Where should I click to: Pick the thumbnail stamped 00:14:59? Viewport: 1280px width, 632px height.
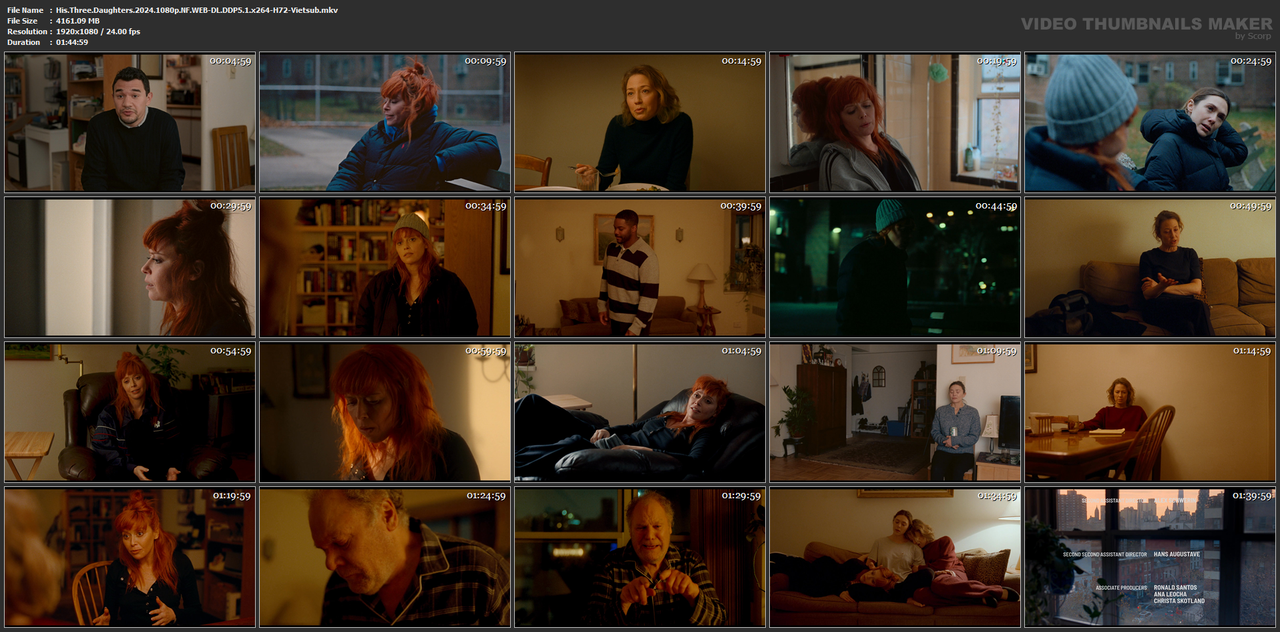click(x=640, y=122)
